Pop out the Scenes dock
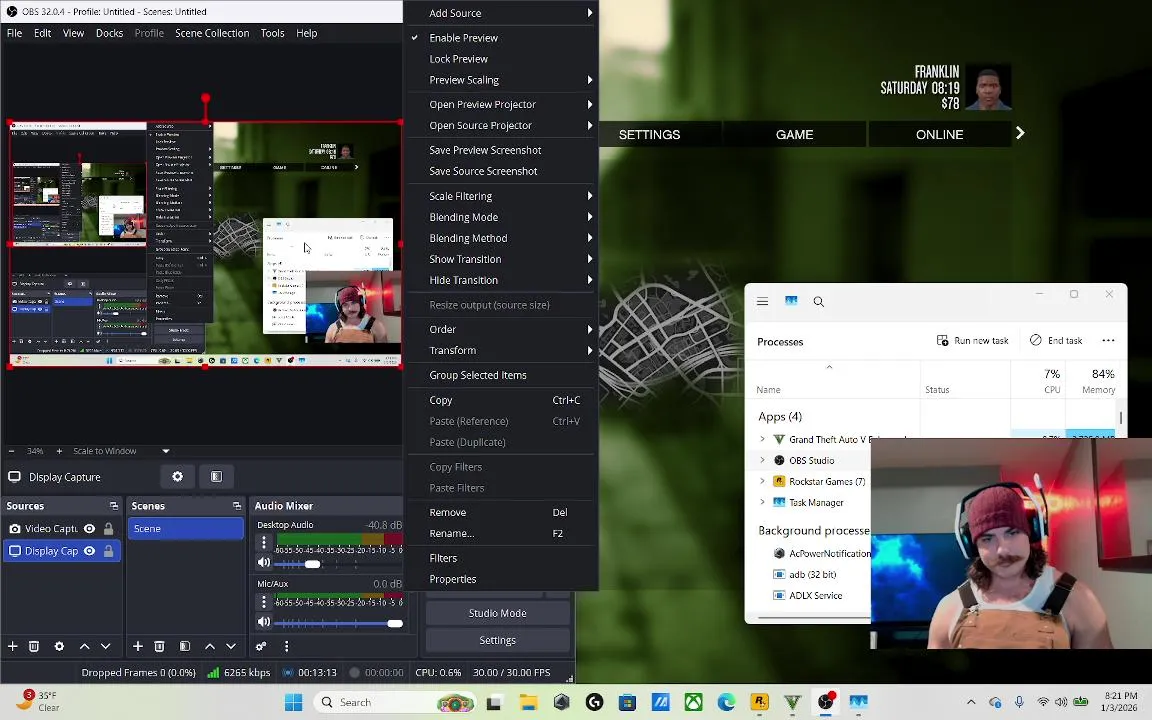 point(237,505)
